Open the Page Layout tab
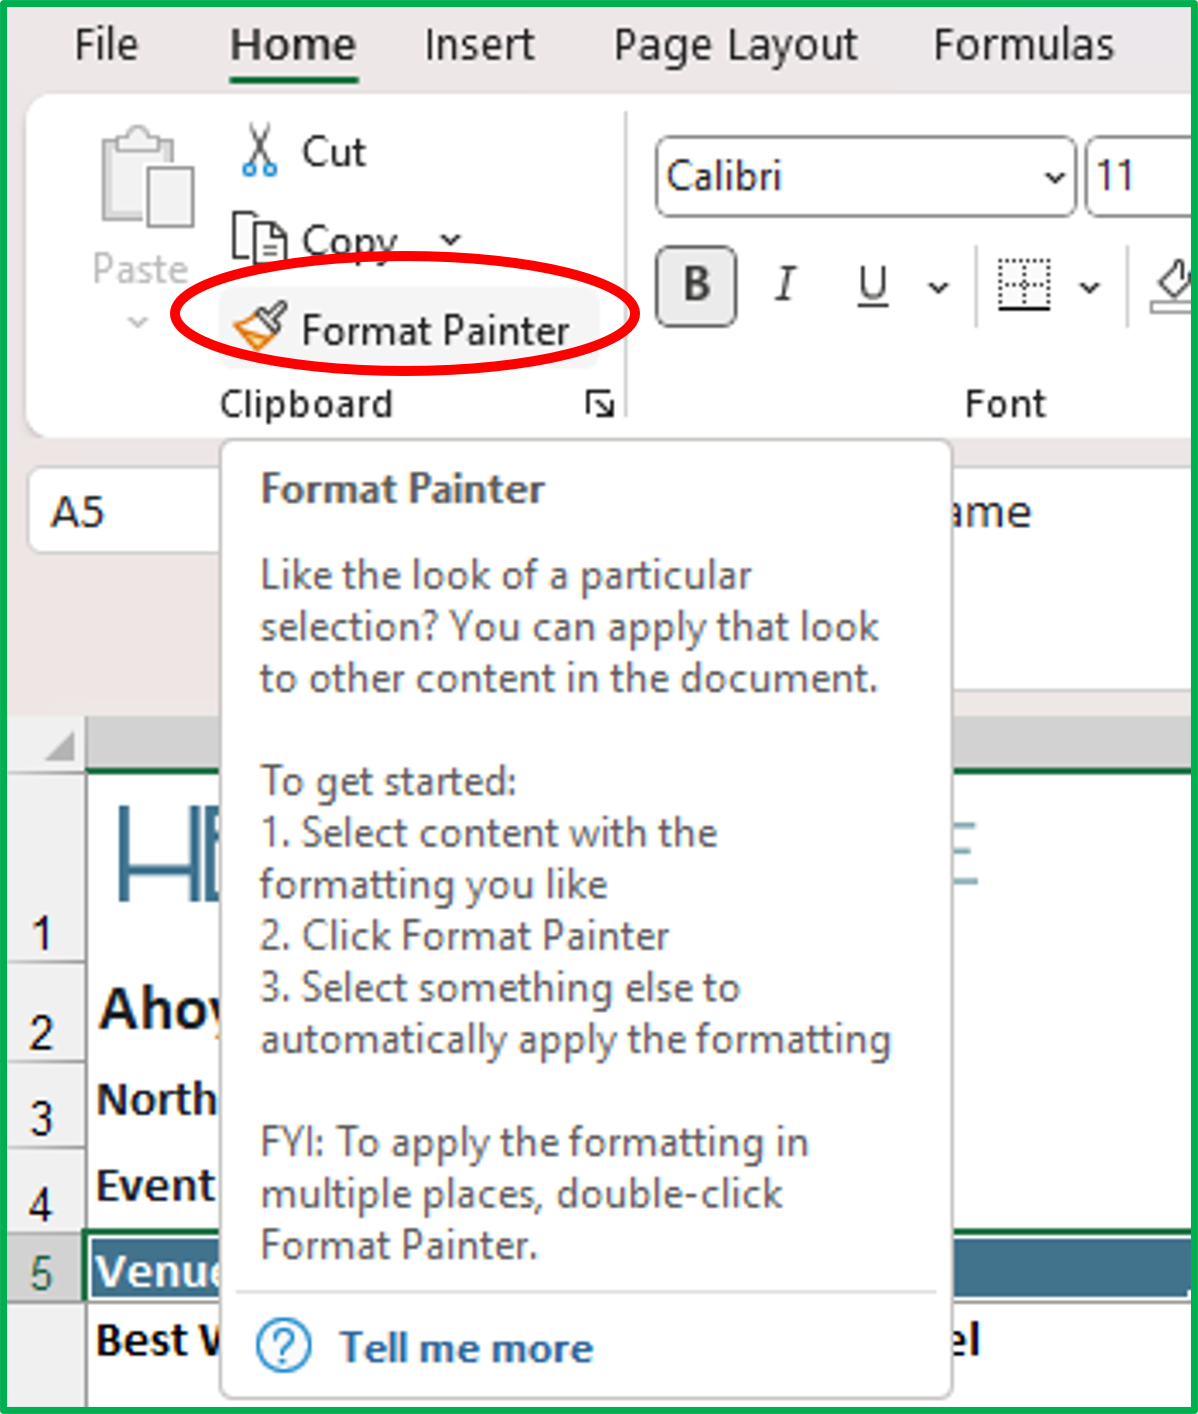Image resolution: width=1198 pixels, height=1414 pixels. pyautogui.click(x=735, y=44)
